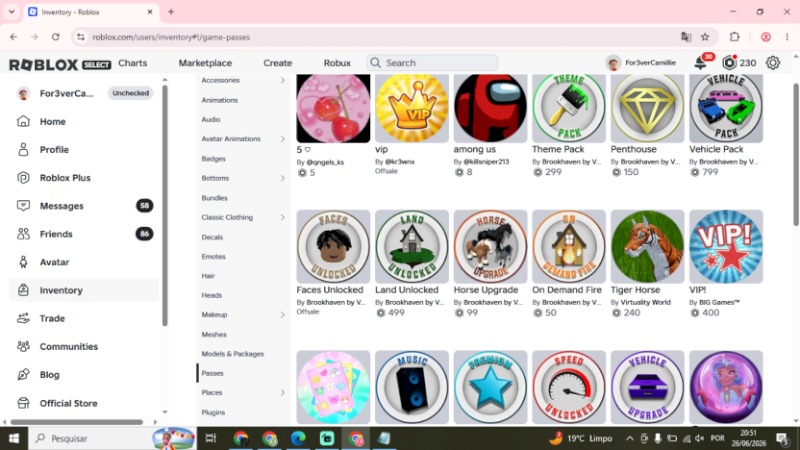The height and width of the screenshot is (450, 800).
Task: Open Messages envelope icon in sidebar
Action: pos(23,206)
